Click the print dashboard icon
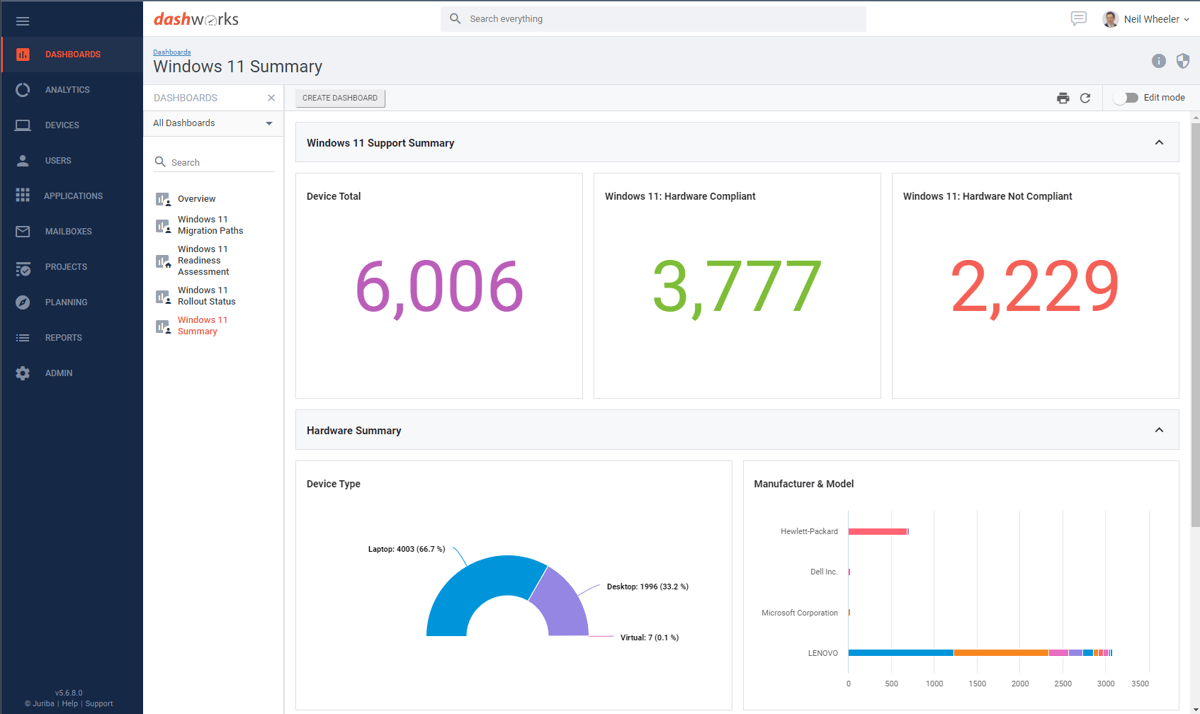 [x=1063, y=98]
